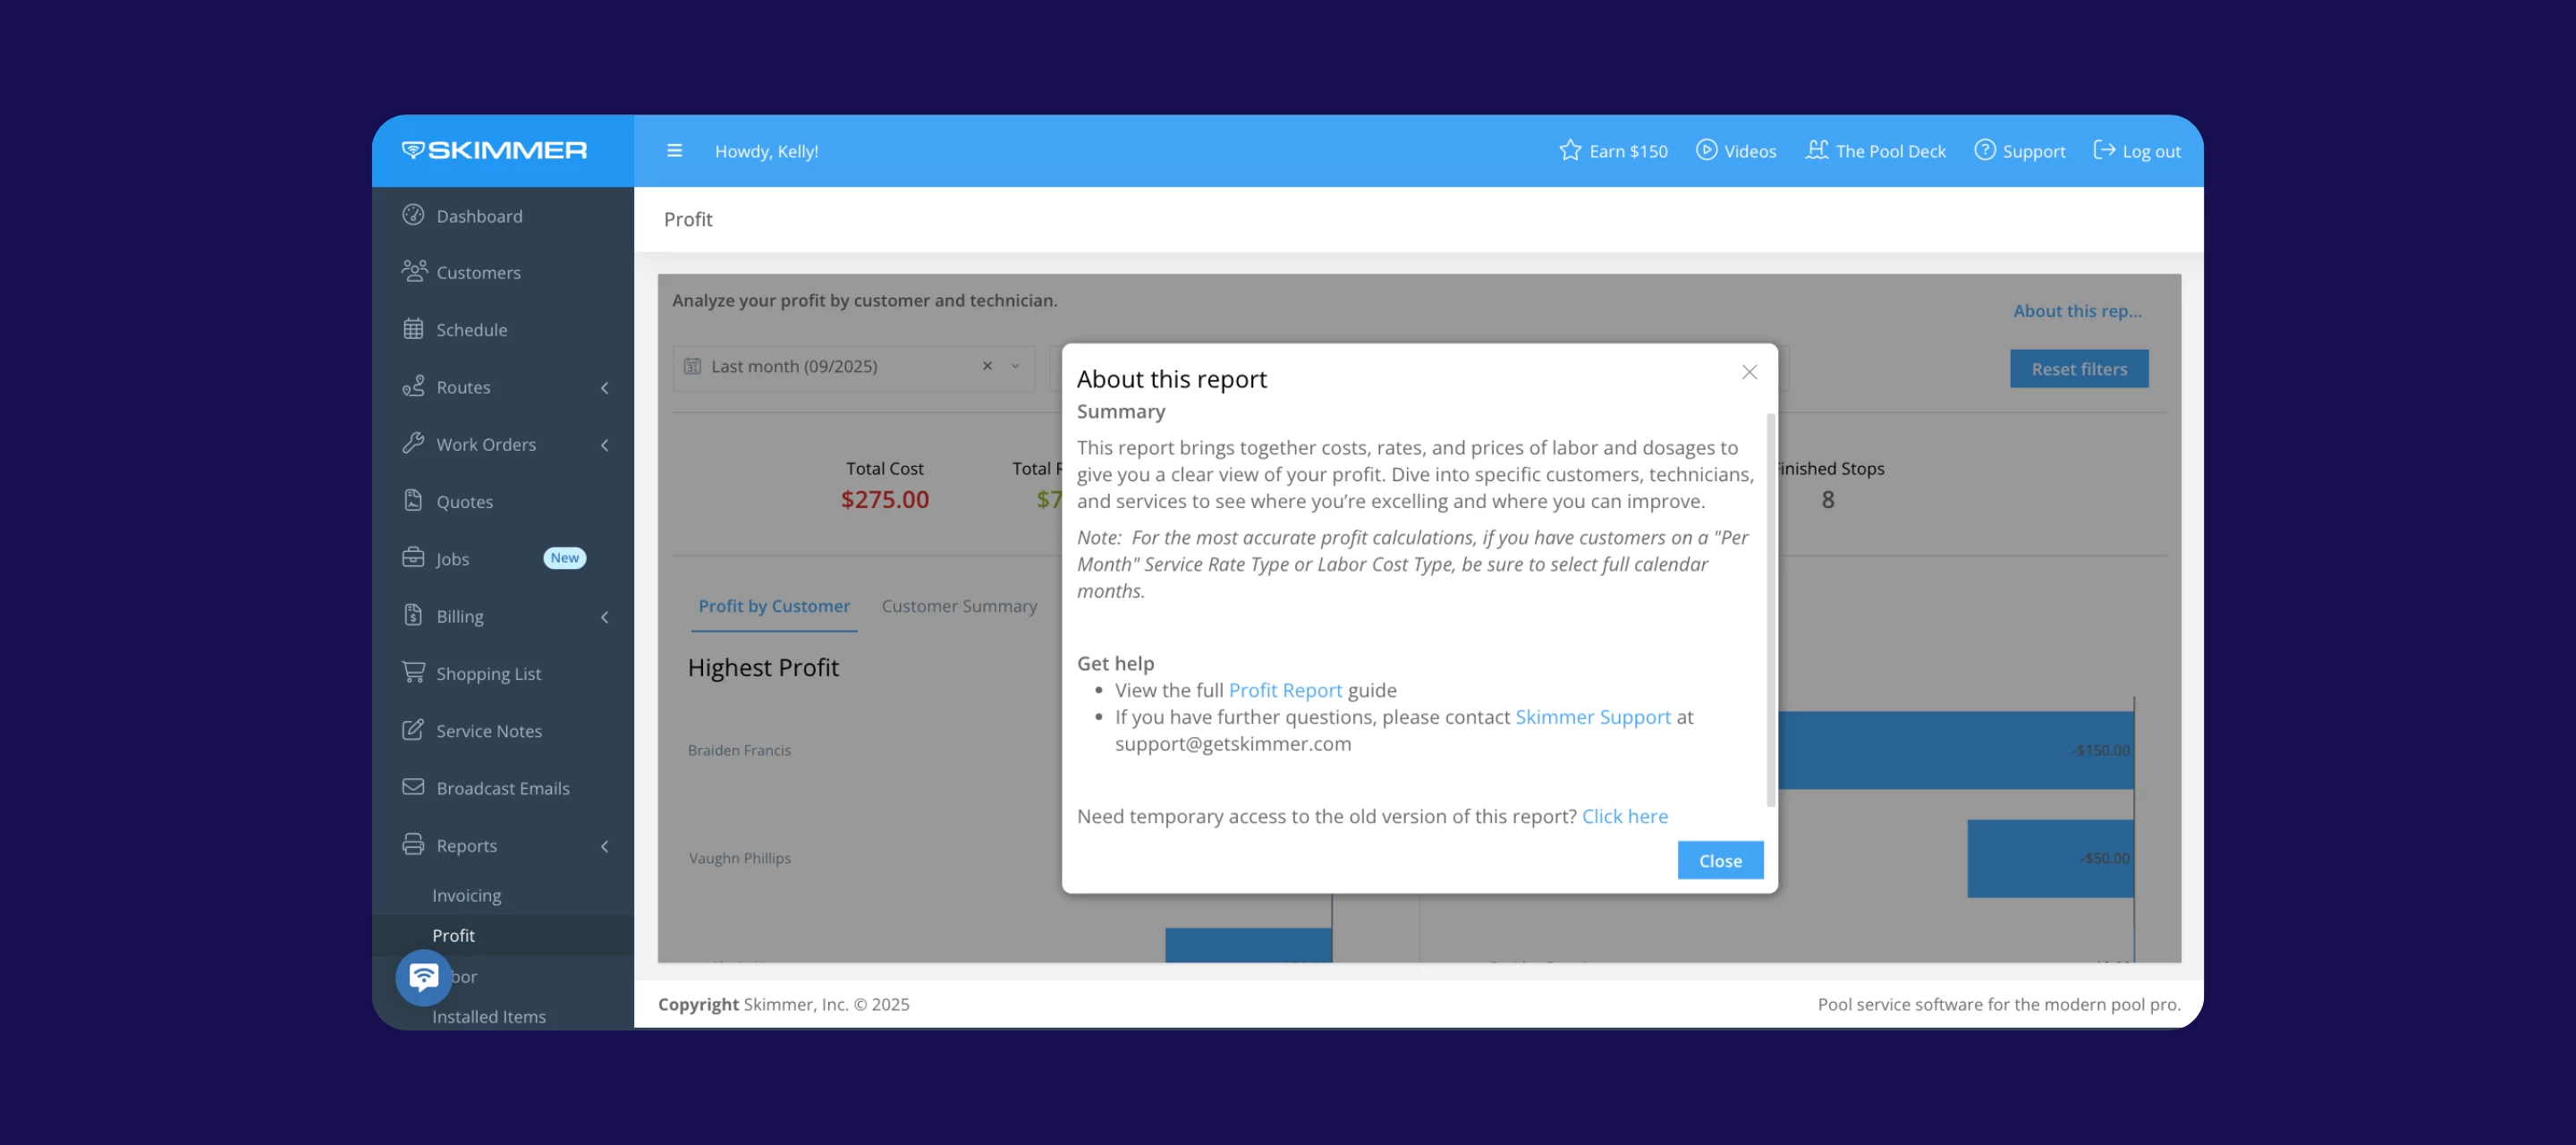Open the chat support bubble icon
2576x1145 pixels.
pyautogui.click(x=423, y=976)
